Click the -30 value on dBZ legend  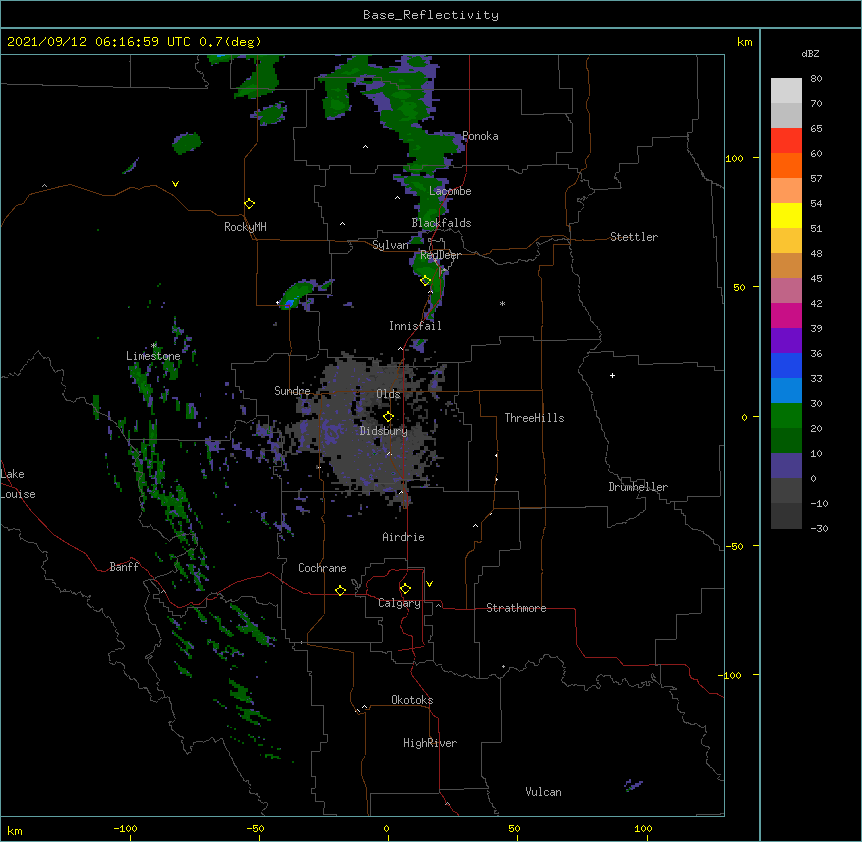[x=819, y=528]
